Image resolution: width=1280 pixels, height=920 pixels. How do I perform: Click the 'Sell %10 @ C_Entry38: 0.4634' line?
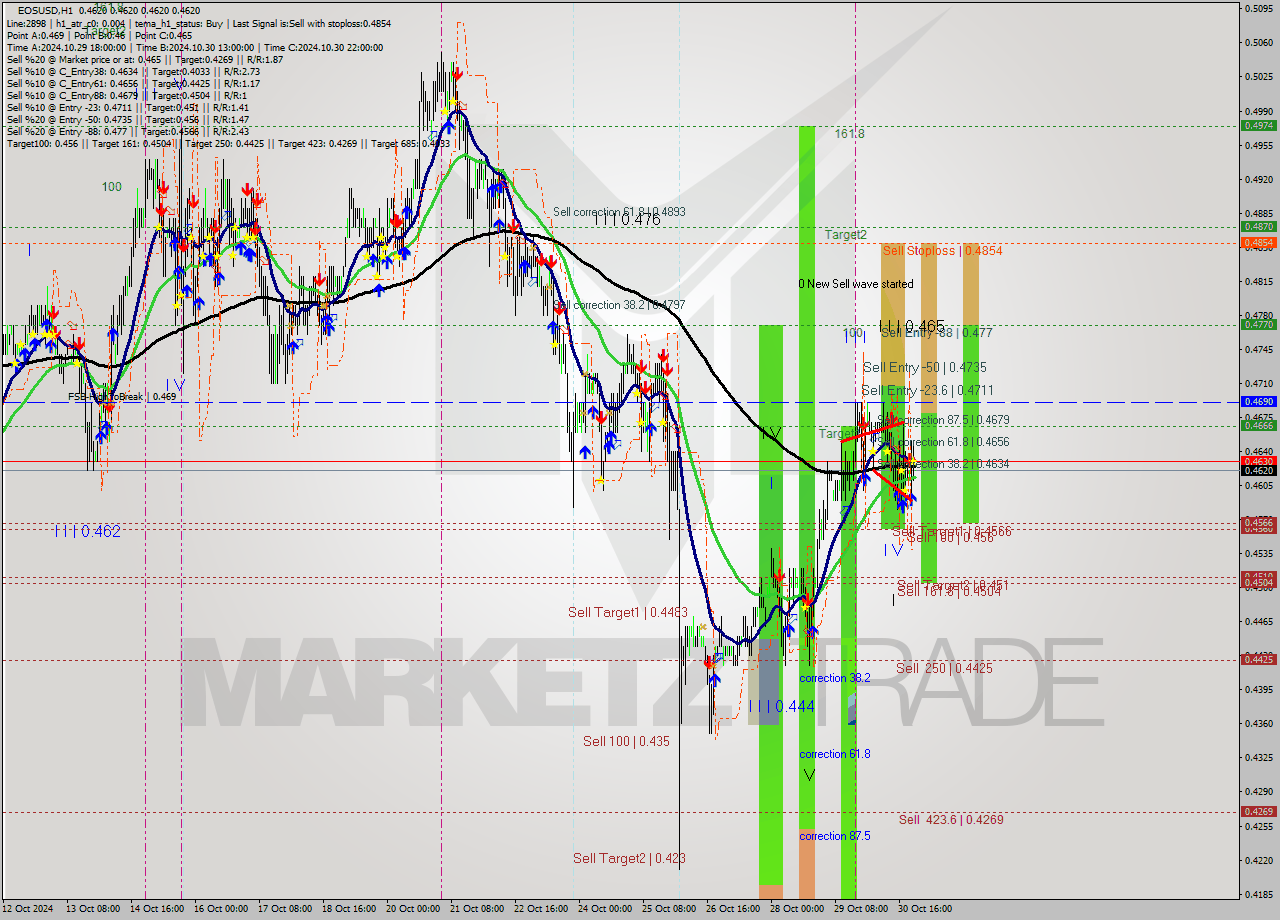[133, 71]
